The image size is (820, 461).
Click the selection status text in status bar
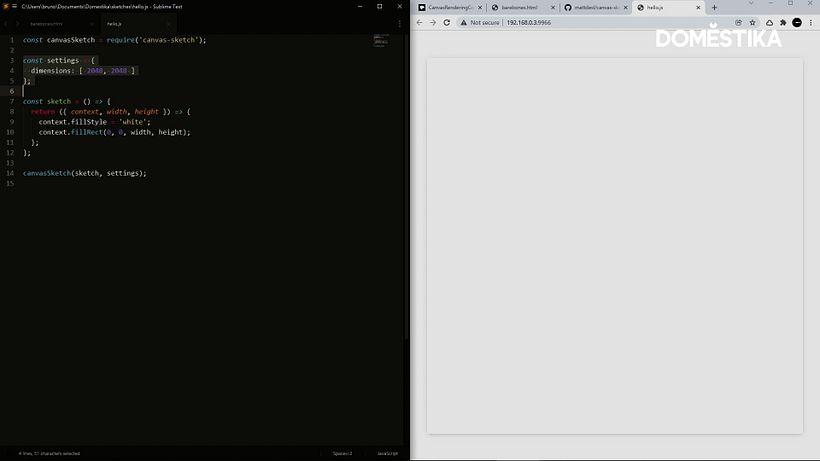49,454
